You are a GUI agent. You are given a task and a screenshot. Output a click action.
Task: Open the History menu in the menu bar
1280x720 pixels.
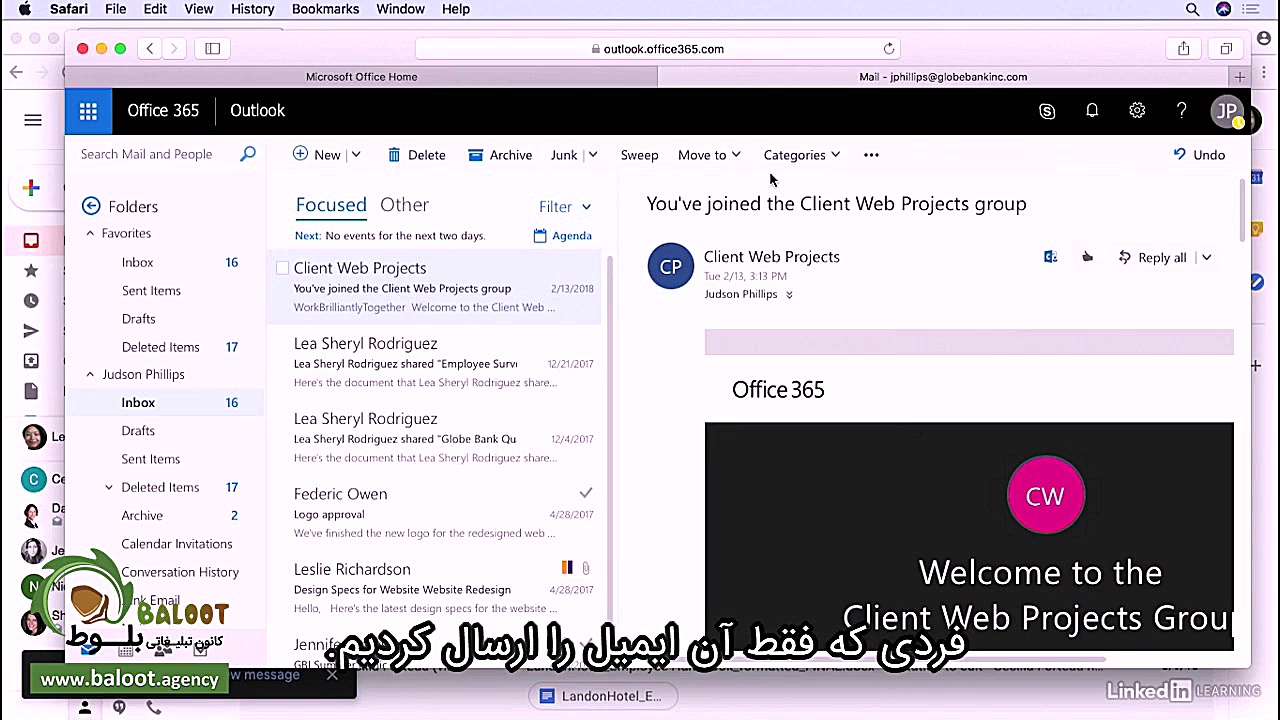click(x=253, y=9)
